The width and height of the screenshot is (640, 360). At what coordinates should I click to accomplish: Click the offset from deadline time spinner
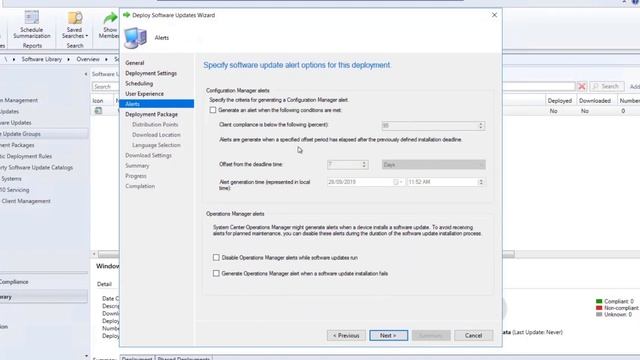(x=364, y=164)
